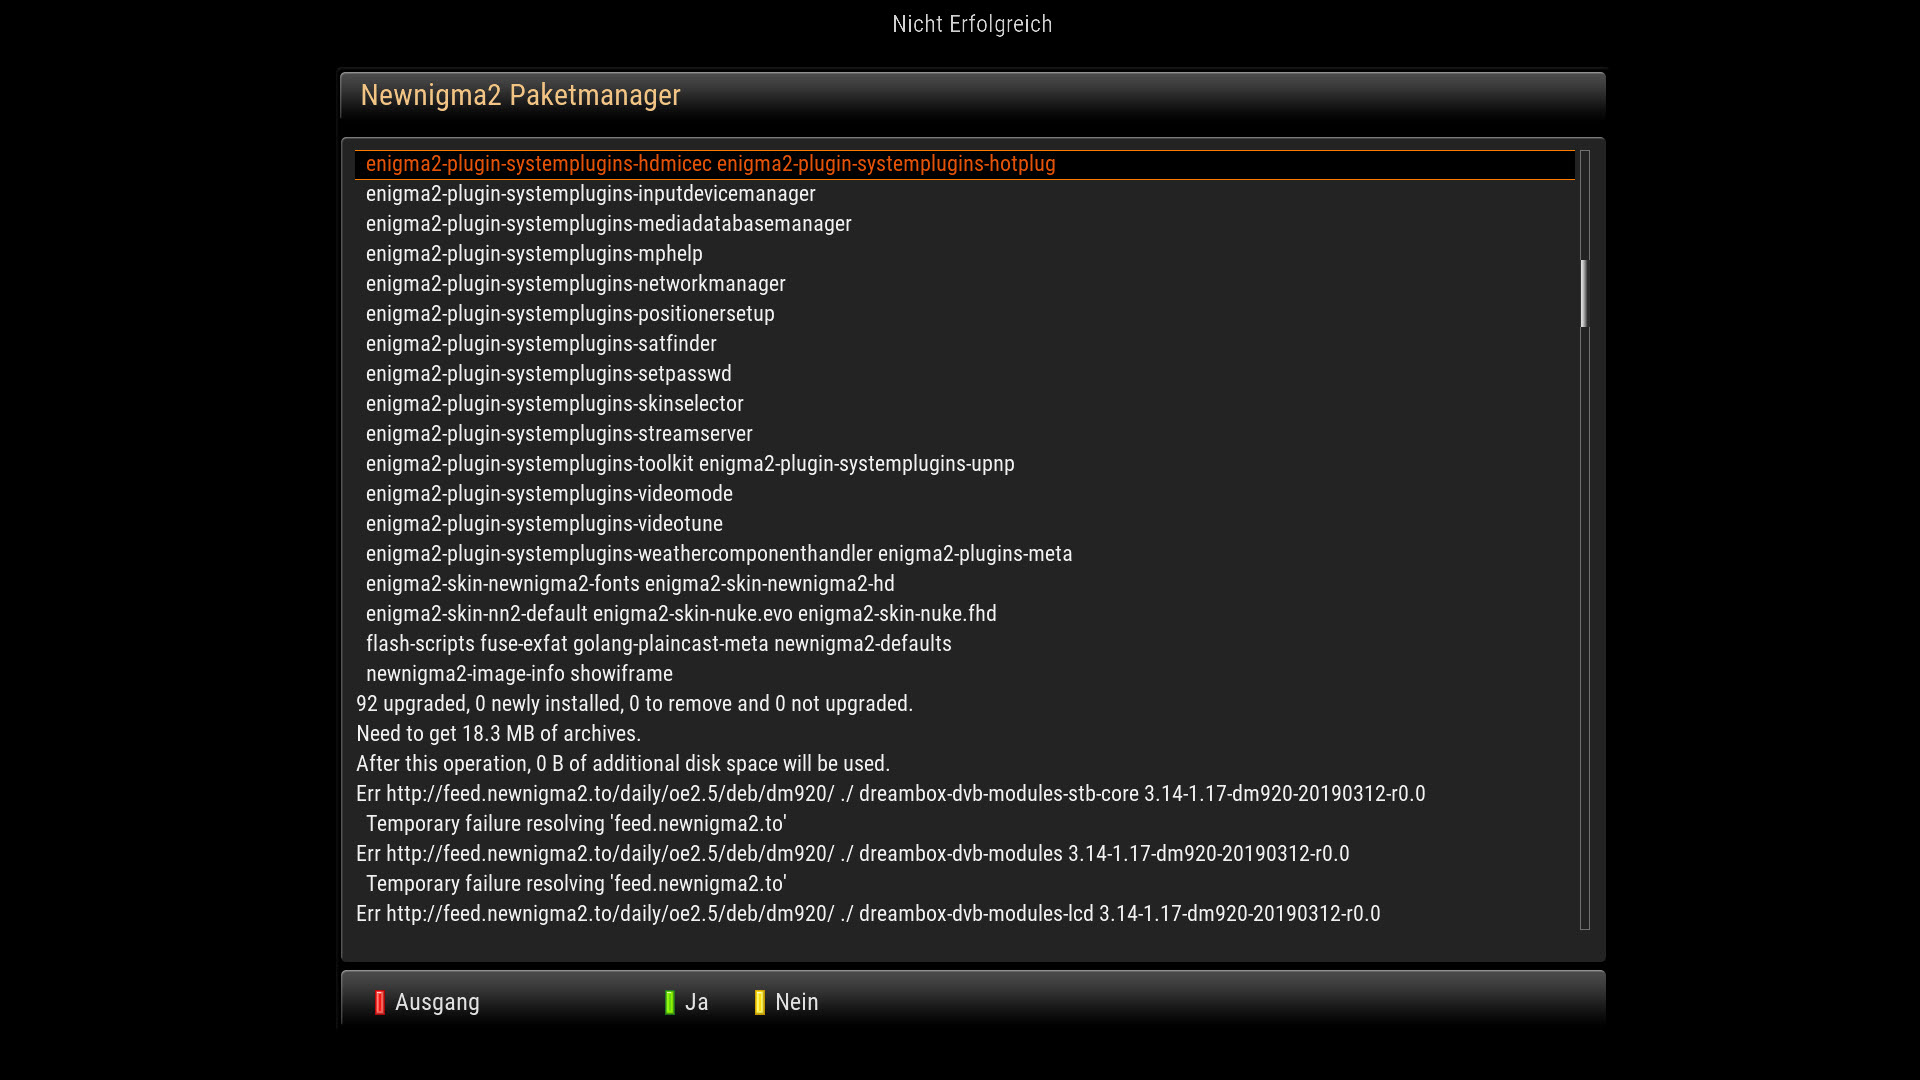Select the skinselector plugin line
The image size is (1920, 1080).
tap(554, 404)
